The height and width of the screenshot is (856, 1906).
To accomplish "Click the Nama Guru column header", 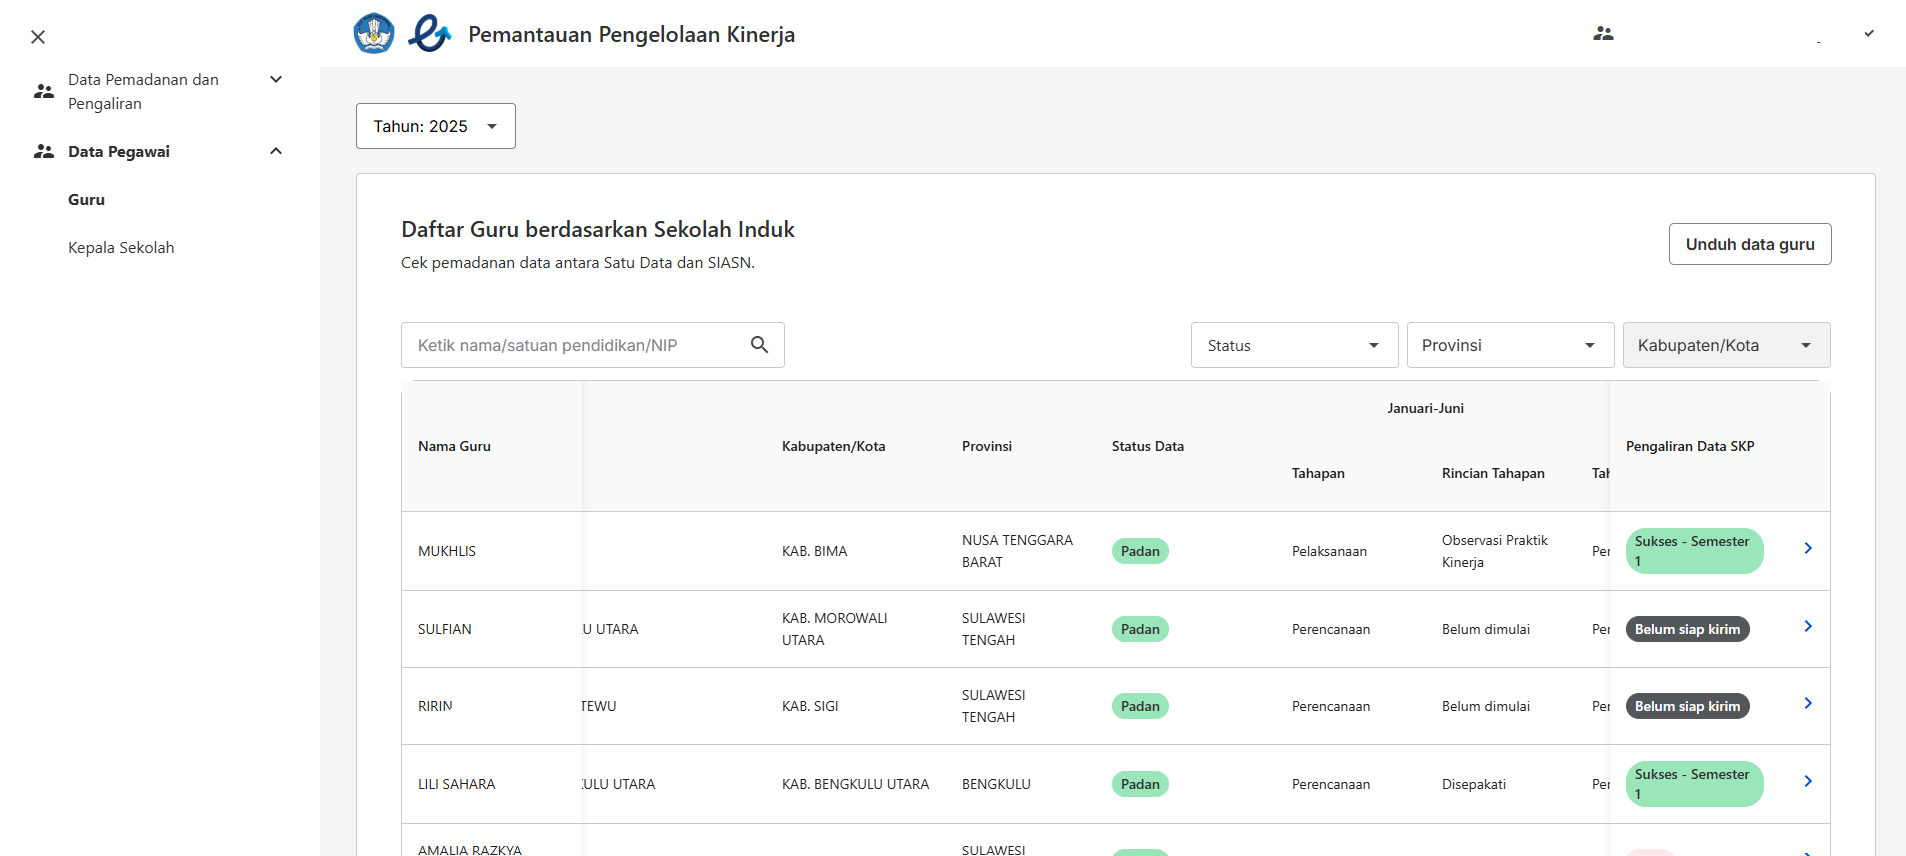I will click(x=454, y=446).
